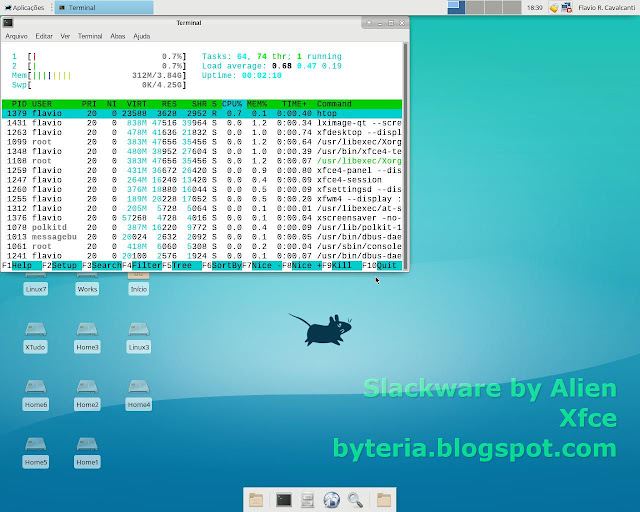Click the F3 Search button in htop
The image size is (640, 512).
pyautogui.click(x=102, y=265)
